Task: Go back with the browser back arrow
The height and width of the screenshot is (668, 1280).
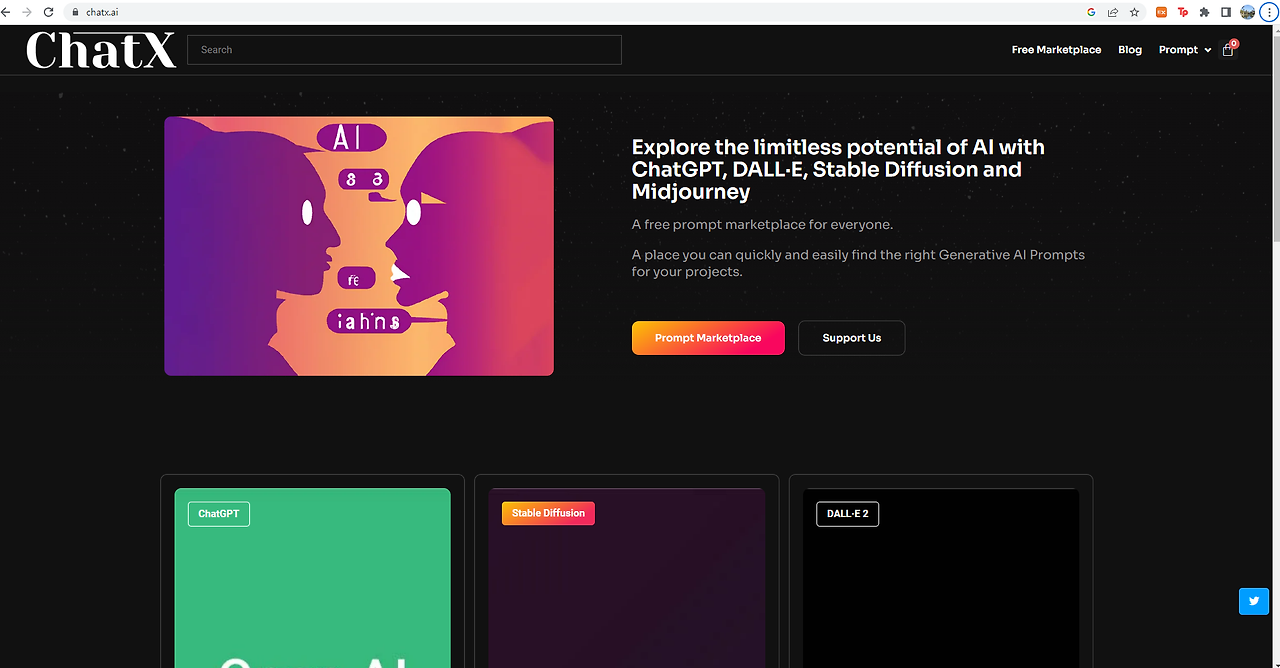Action: click(x=7, y=12)
